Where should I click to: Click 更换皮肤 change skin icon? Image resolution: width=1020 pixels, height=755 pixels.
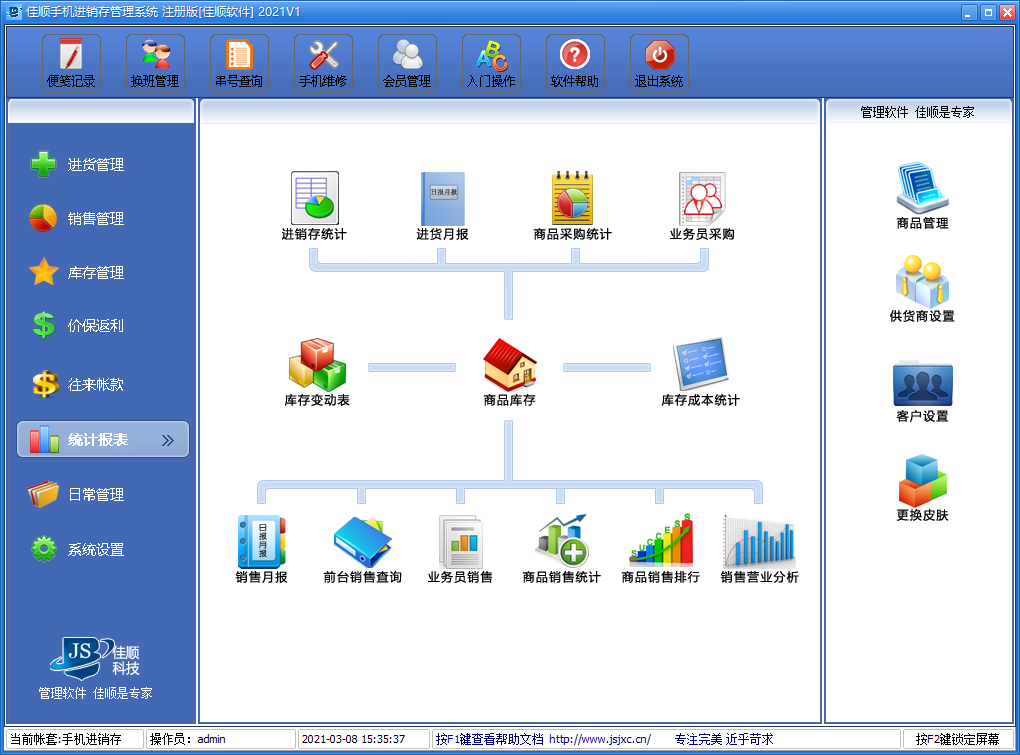[x=922, y=488]
